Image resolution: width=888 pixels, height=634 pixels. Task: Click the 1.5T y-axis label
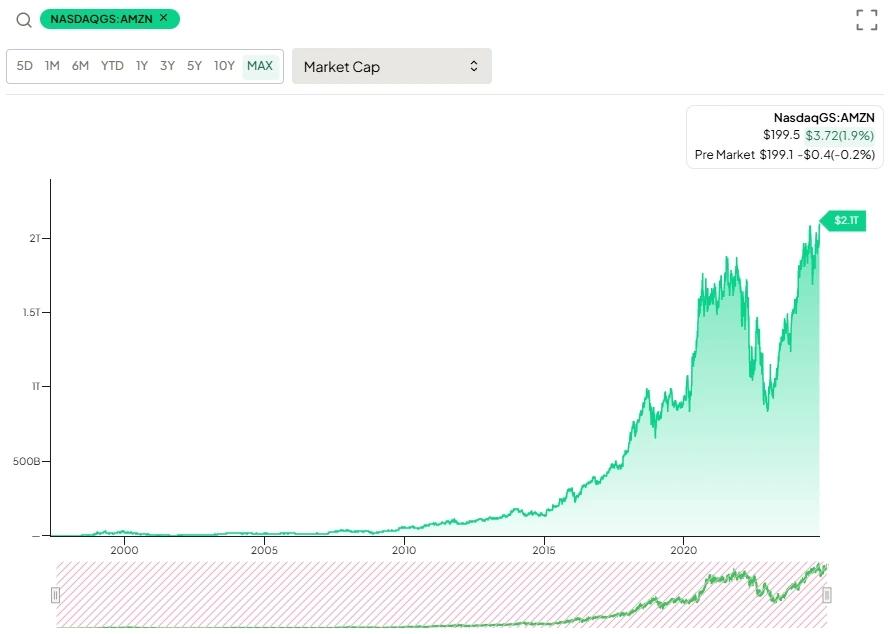[x=32, y=312]
